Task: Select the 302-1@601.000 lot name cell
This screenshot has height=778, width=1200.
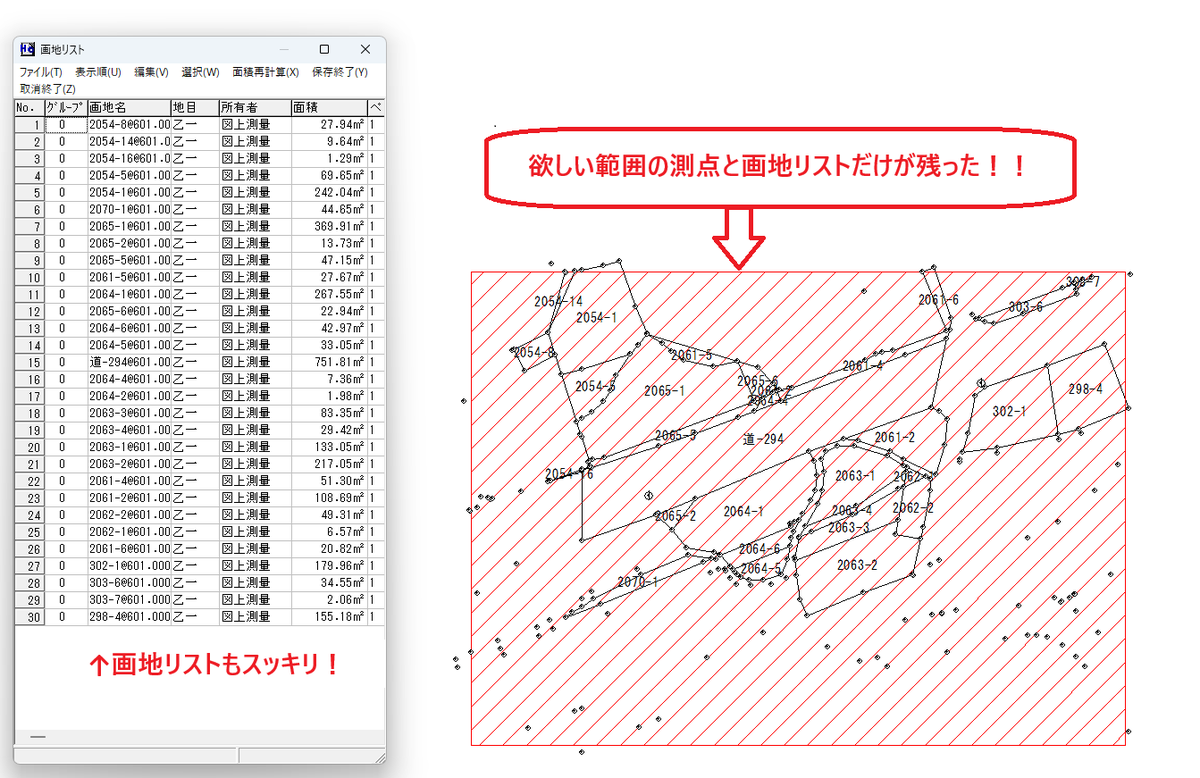Action: point(129,566)
